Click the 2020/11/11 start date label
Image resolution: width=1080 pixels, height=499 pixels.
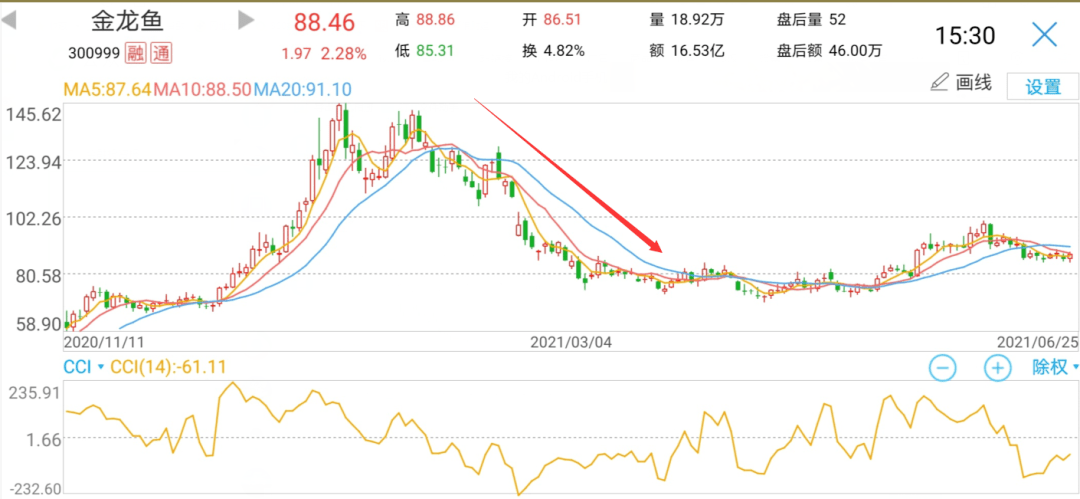(x=105, y=342)
